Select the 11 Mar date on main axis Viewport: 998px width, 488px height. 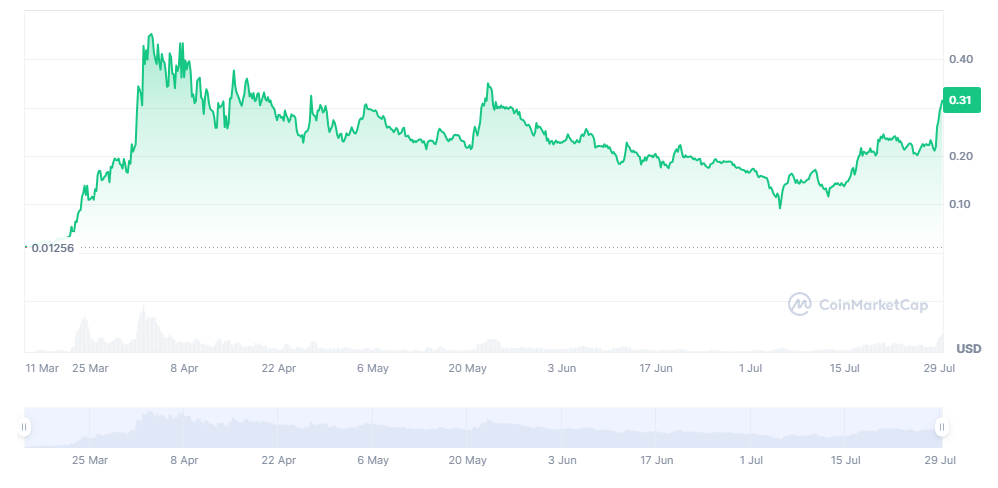[x=42, y=368]
